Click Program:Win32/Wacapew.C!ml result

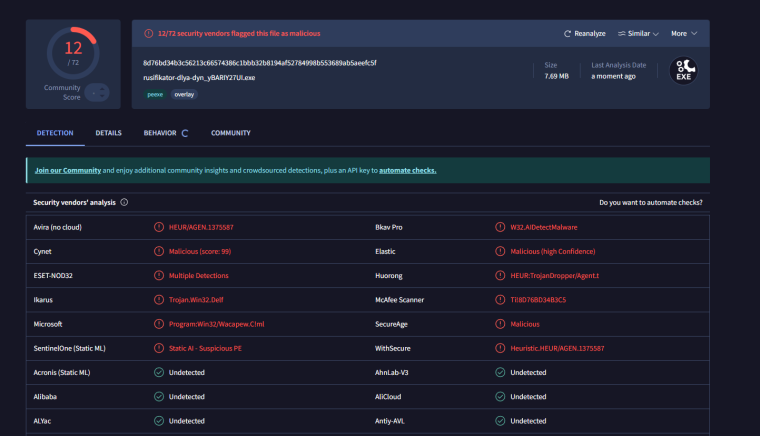tap(217, 324)
